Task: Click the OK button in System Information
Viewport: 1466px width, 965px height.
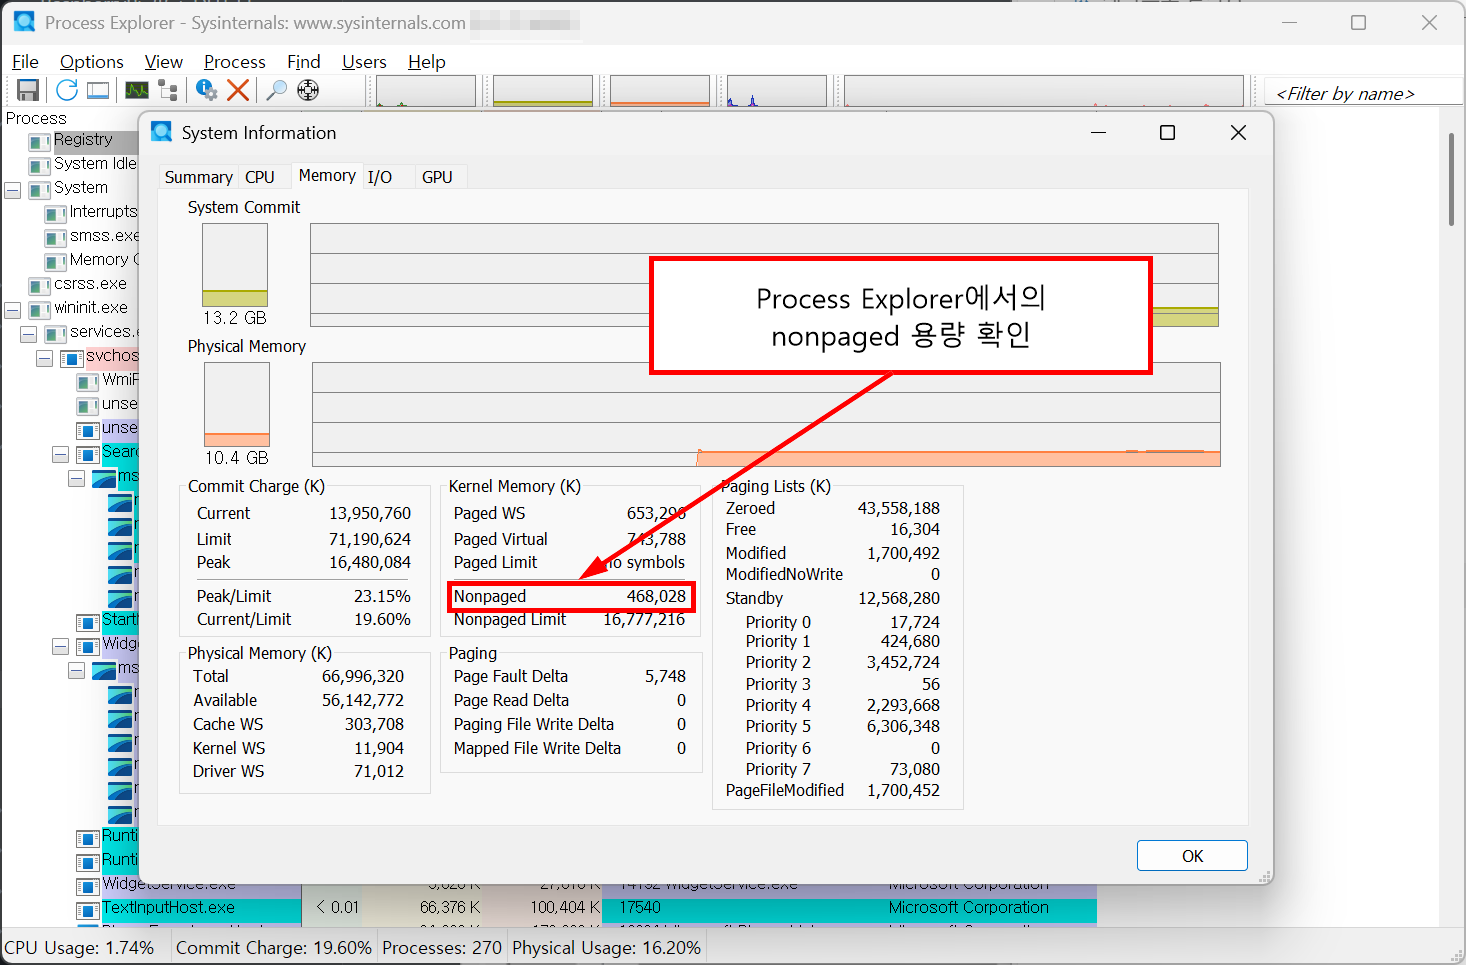Action: click(1192, 856)
